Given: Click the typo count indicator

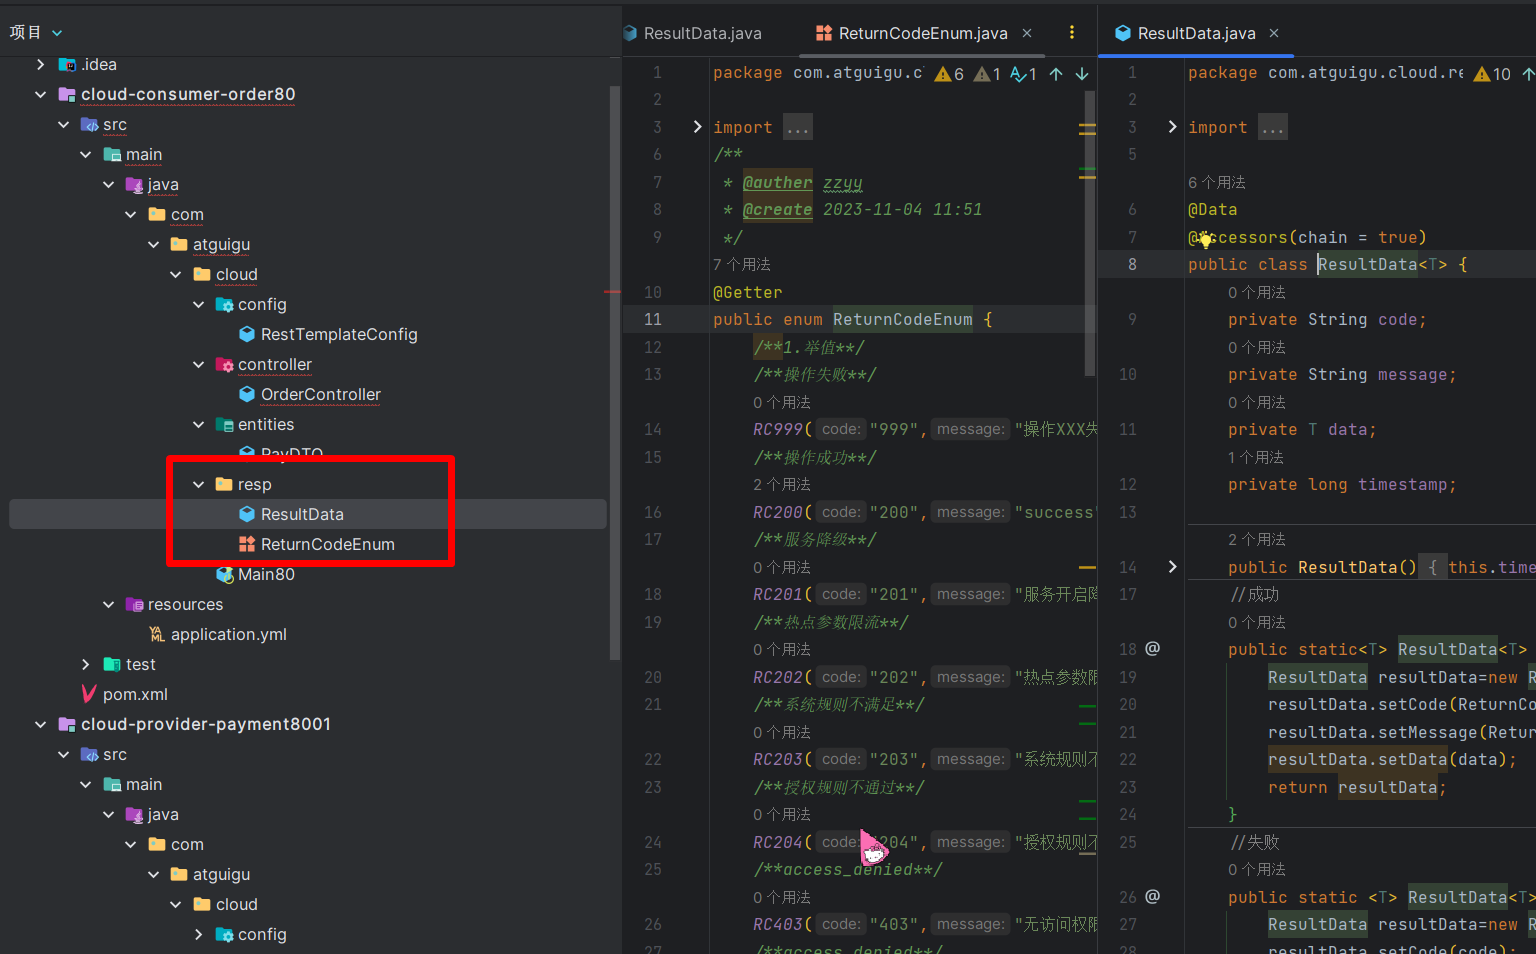Looking at the screenshot, I should pyautogui.click(x=1023, y=74).
